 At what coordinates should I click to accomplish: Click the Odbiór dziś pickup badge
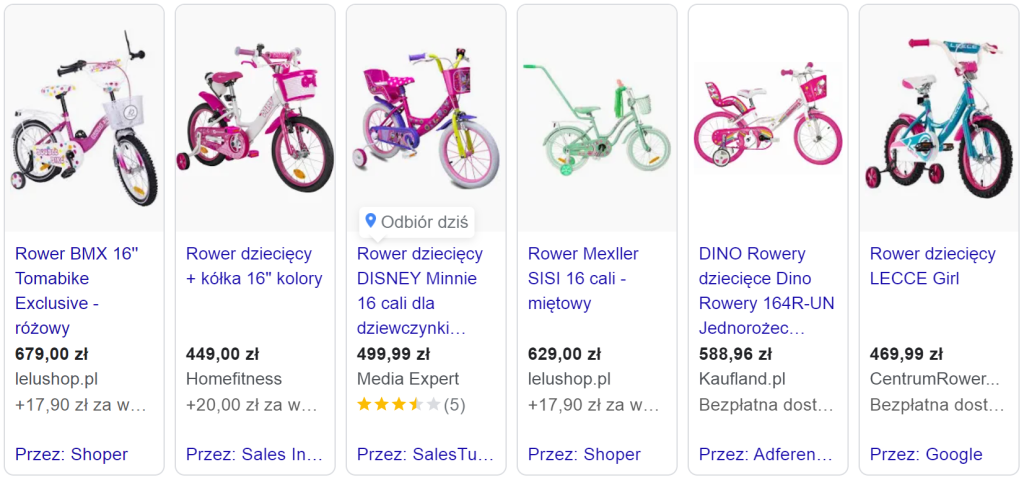coord(416,222)
